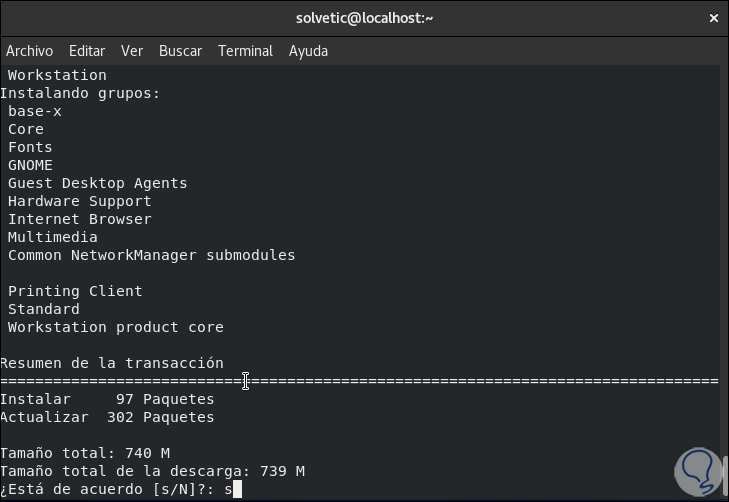The image size is (729, 502).
Task: Open the Editar menu
Action: 87,51
